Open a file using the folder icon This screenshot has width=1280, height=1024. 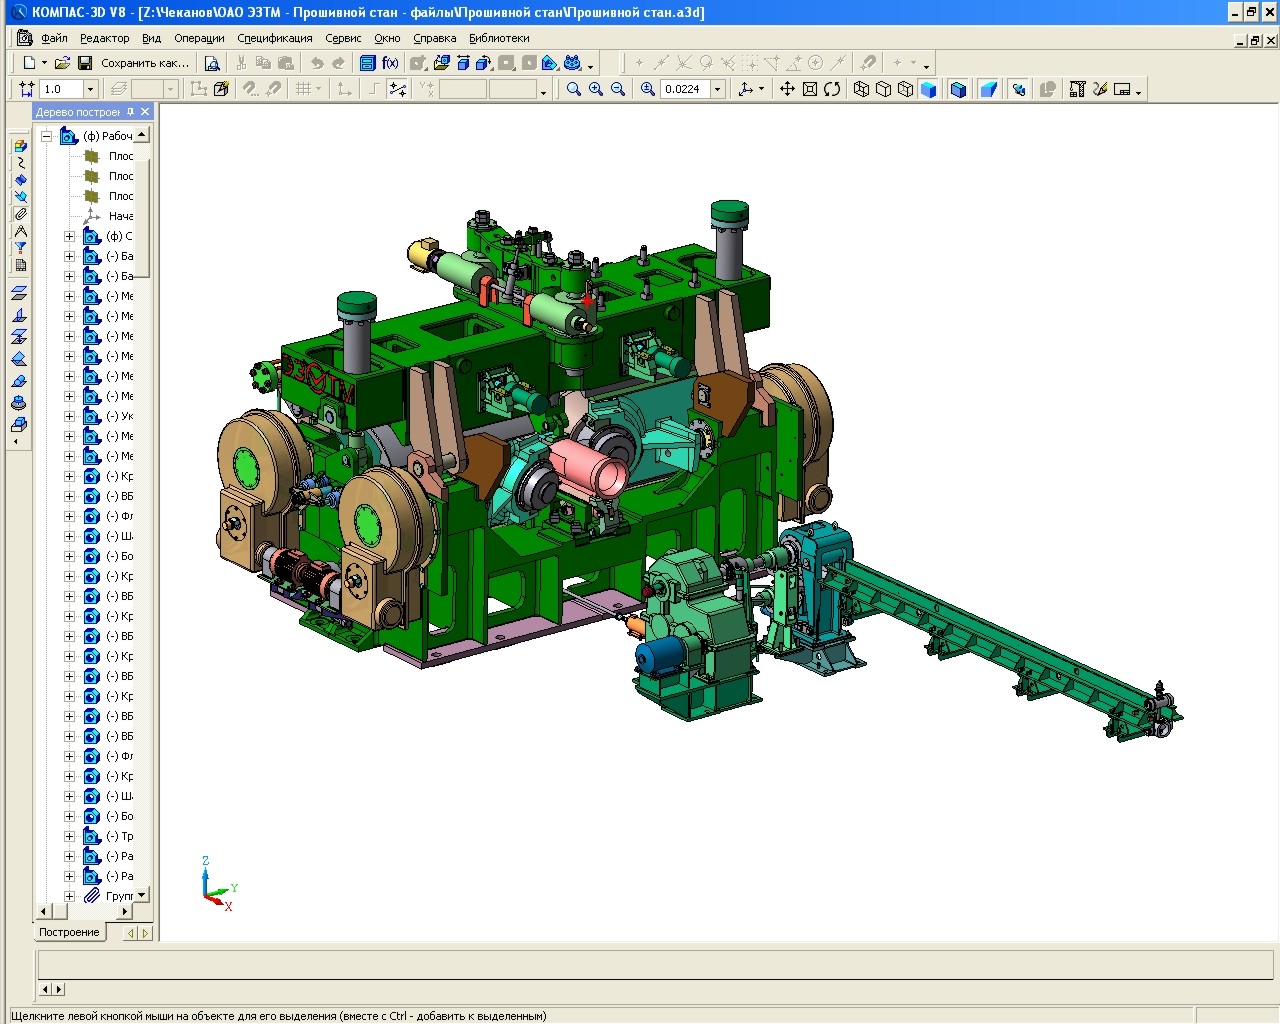(62, 63)
